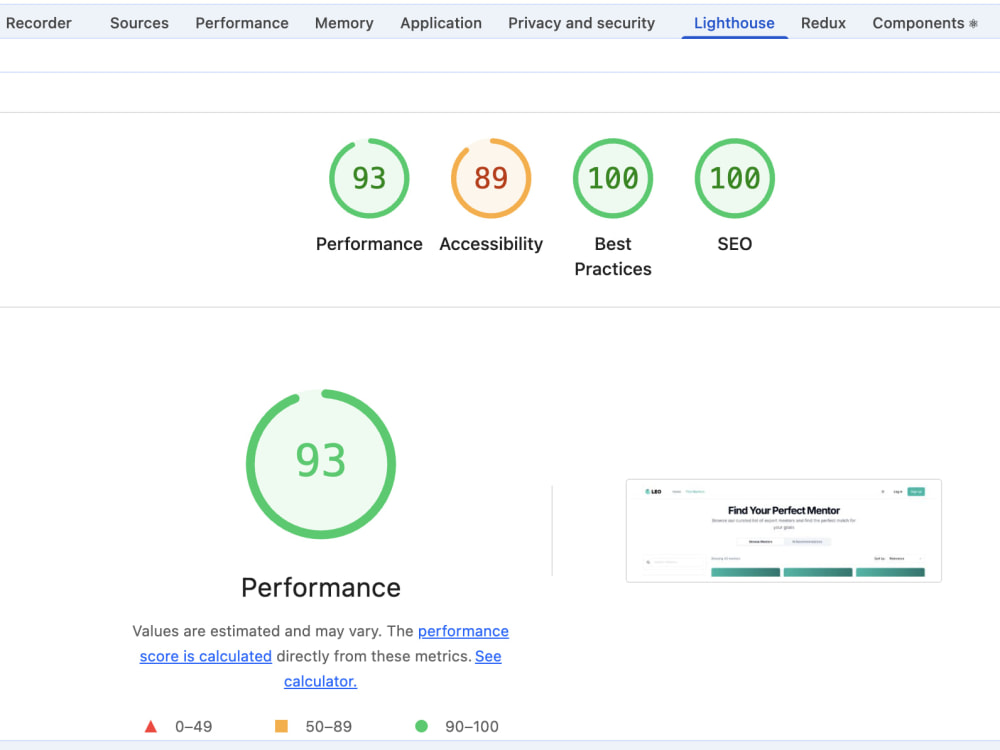Switch to the Sources tab

click(139, 23)
